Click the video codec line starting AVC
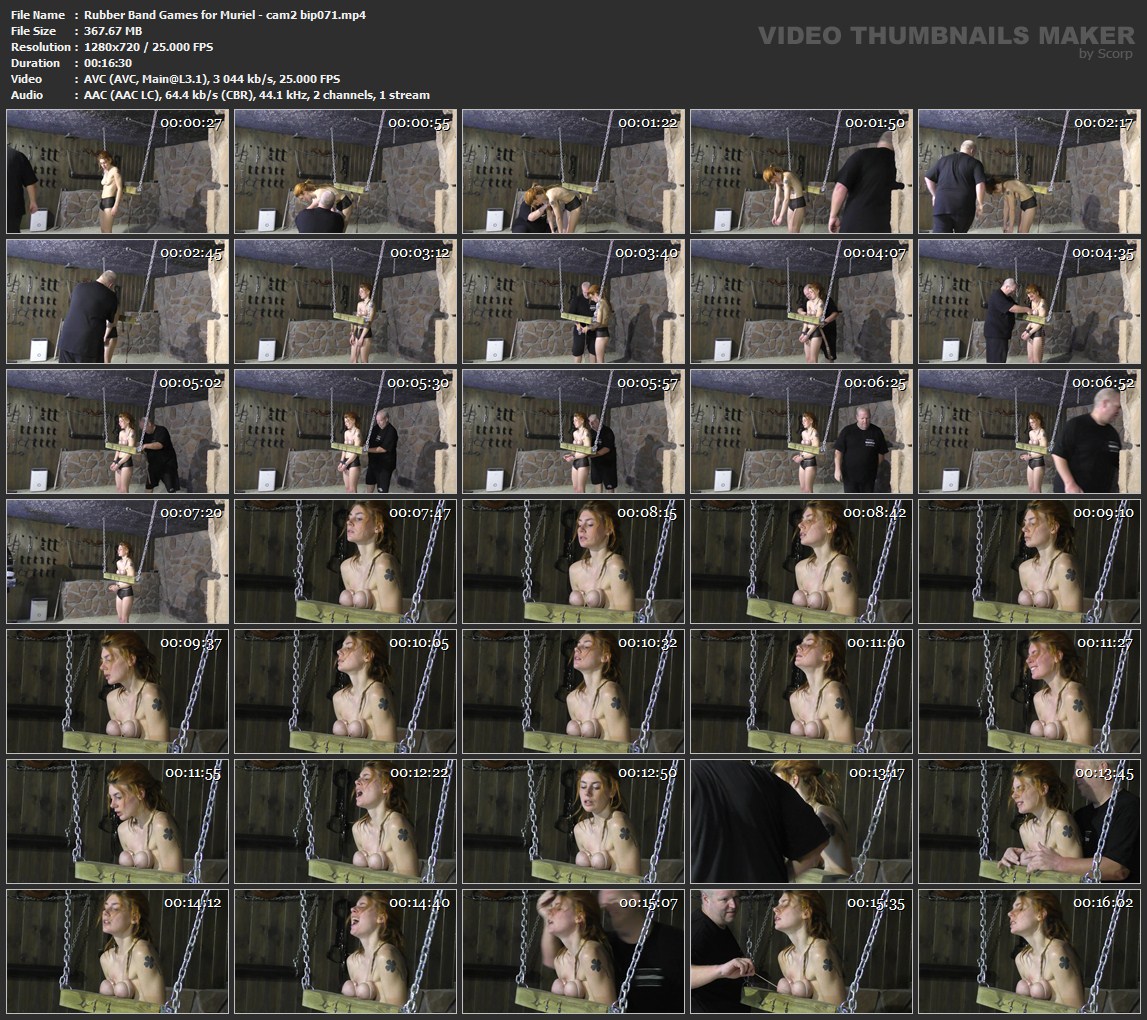The height and width of the screenshot is (1020, 1147). (211, 79)
